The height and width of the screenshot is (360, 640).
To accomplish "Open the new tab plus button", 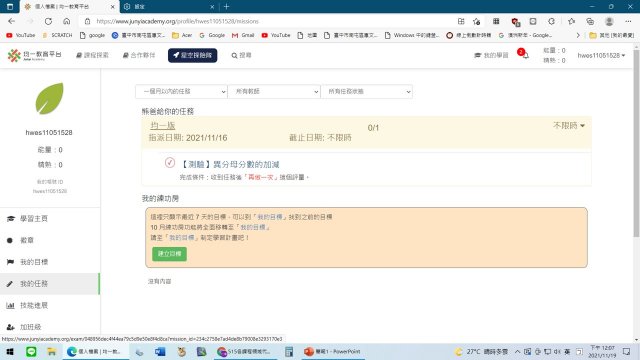I will (227, 7).
